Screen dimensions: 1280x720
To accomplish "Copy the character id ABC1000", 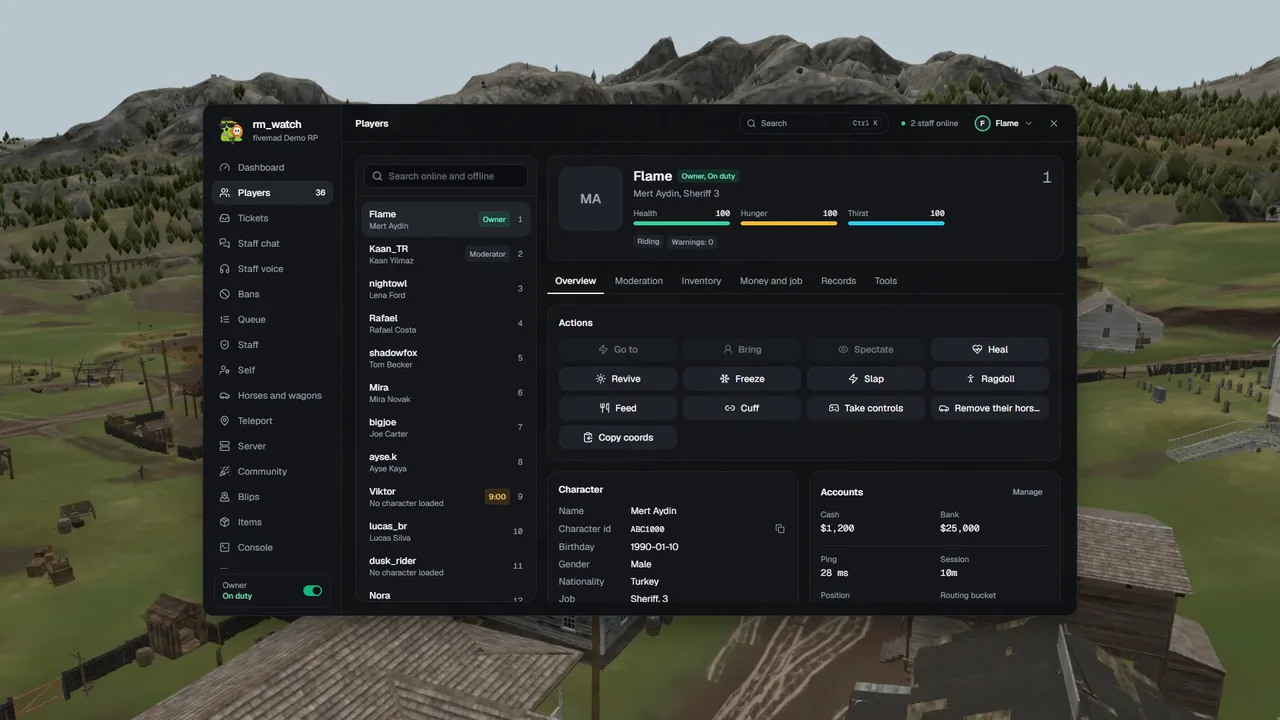I will 780,529.
